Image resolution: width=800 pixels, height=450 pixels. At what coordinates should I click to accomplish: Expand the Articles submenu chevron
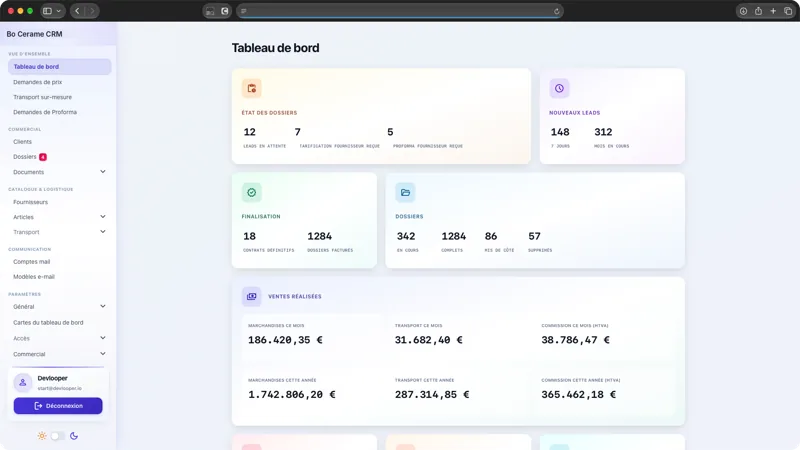point(103,217)
